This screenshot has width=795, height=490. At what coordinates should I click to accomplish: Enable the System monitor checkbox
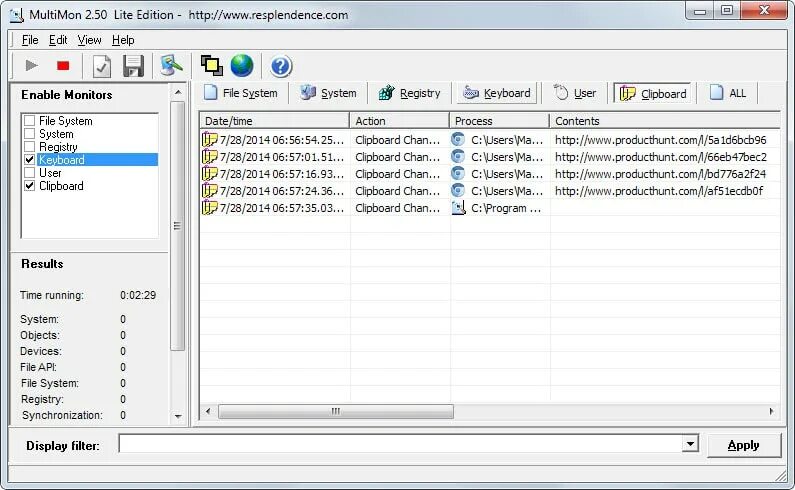[30, 134]
